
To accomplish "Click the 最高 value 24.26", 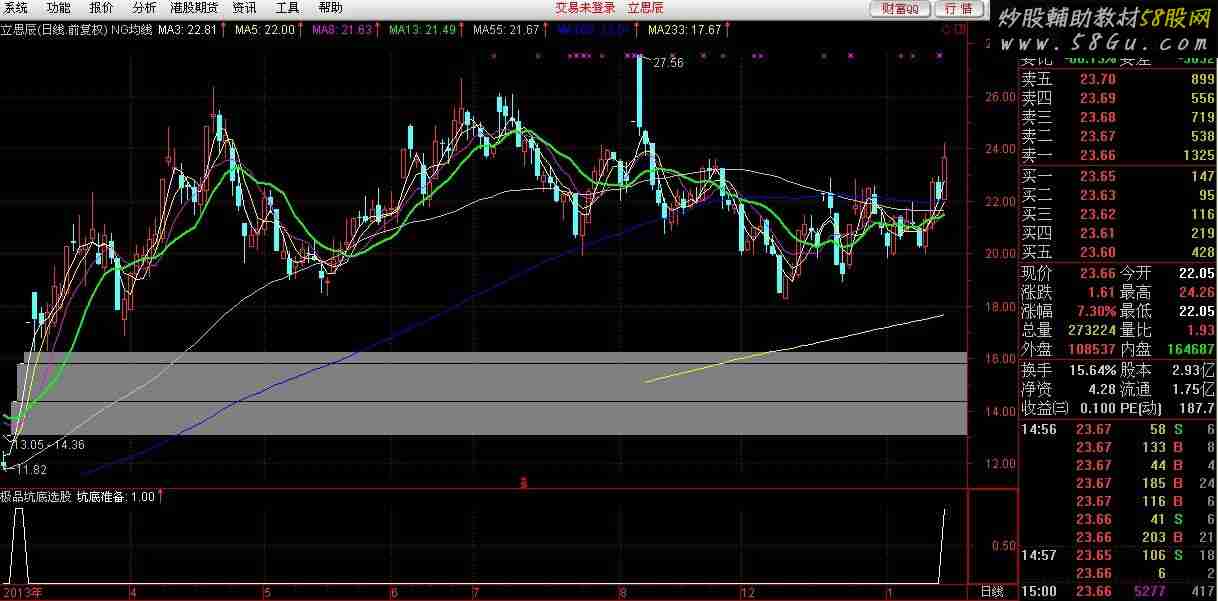I will (1196, 292).
